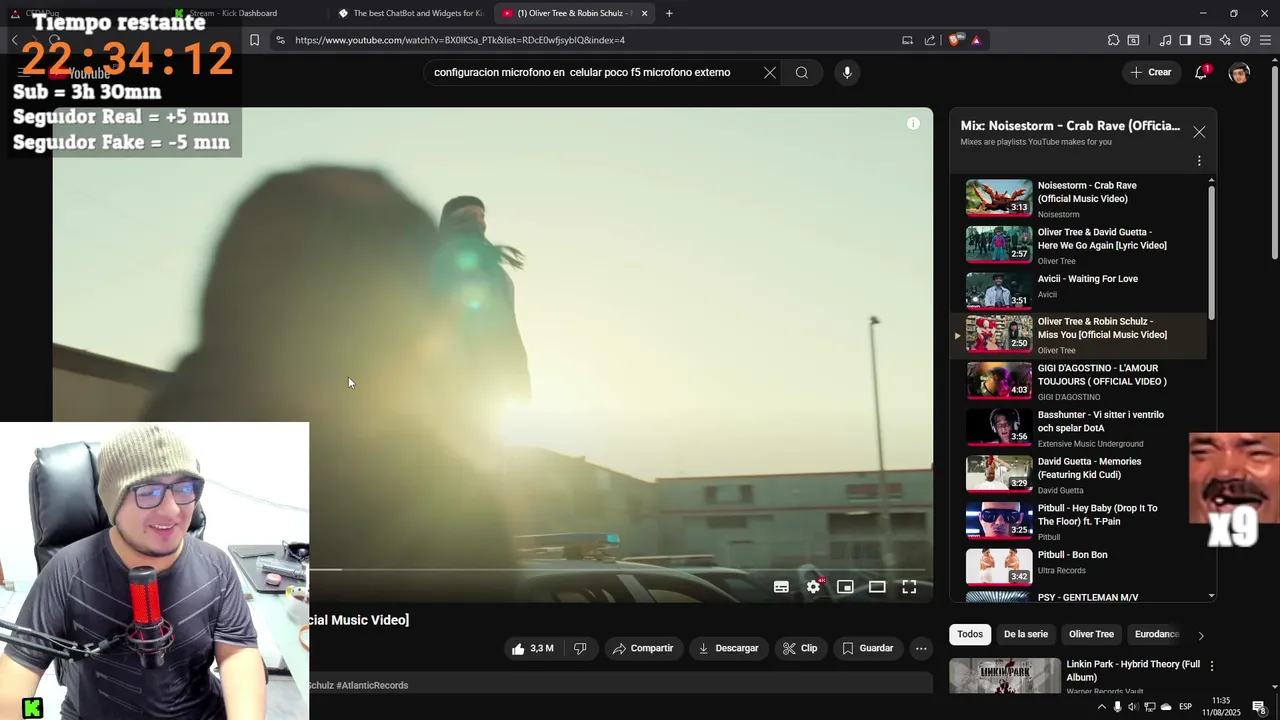Open Brave Wallet icon
Screen dimensions: 1280x720
point(1205,40)
